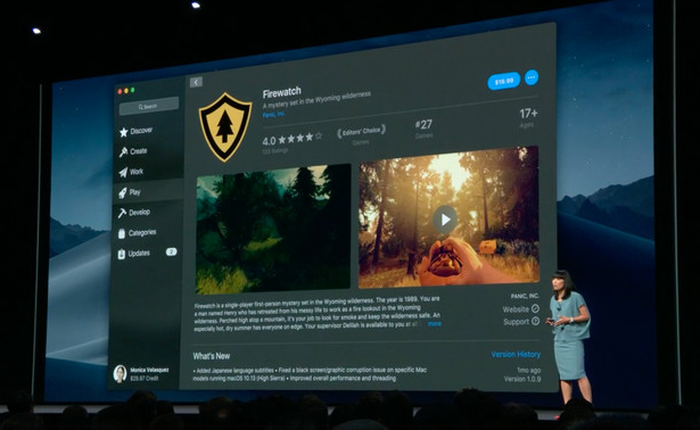Select the Develop sidebar label
Viewport: 700px width, 430px height.
click(139, 212)
